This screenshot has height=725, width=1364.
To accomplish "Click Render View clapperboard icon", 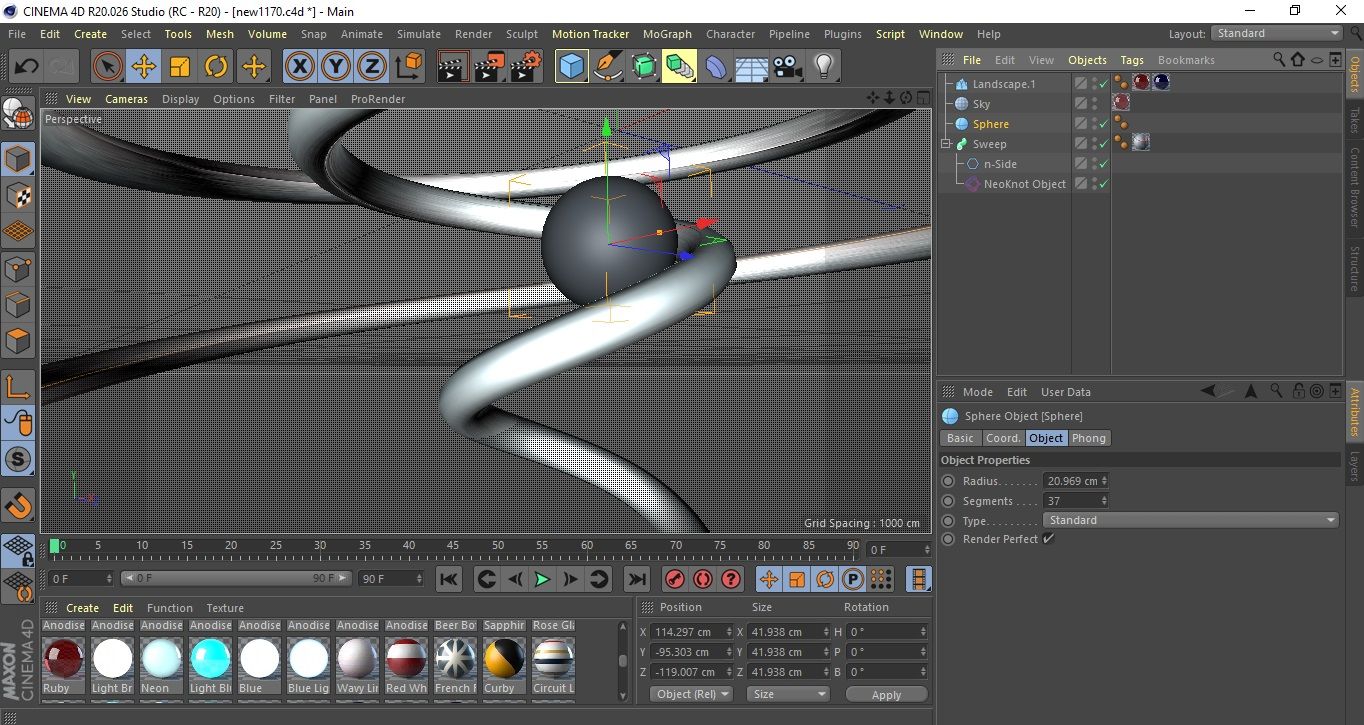I will 454,67.
